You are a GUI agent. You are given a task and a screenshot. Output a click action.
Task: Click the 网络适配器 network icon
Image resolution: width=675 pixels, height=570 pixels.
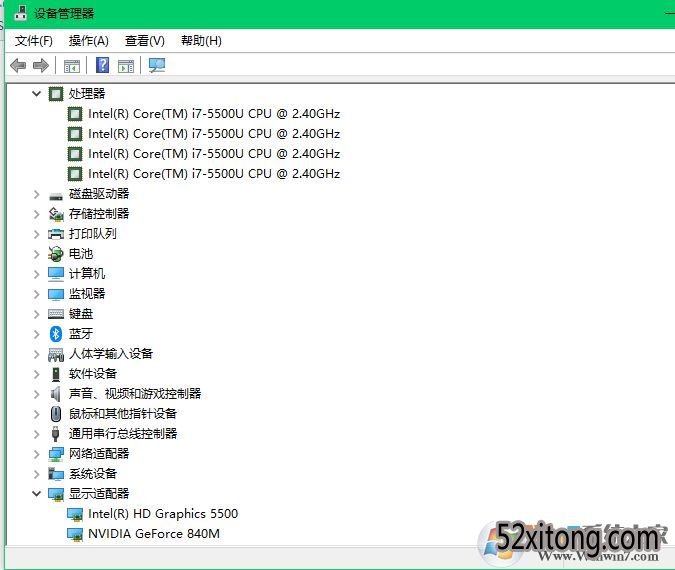pyautogui.click(x=56, y=454)
